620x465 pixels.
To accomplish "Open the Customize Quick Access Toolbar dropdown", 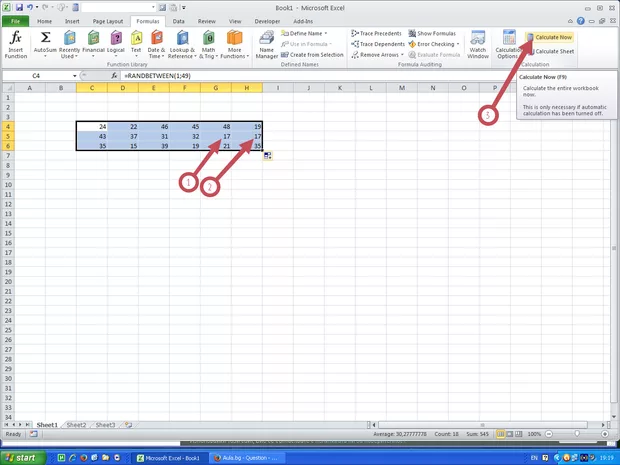I will 184,8.
